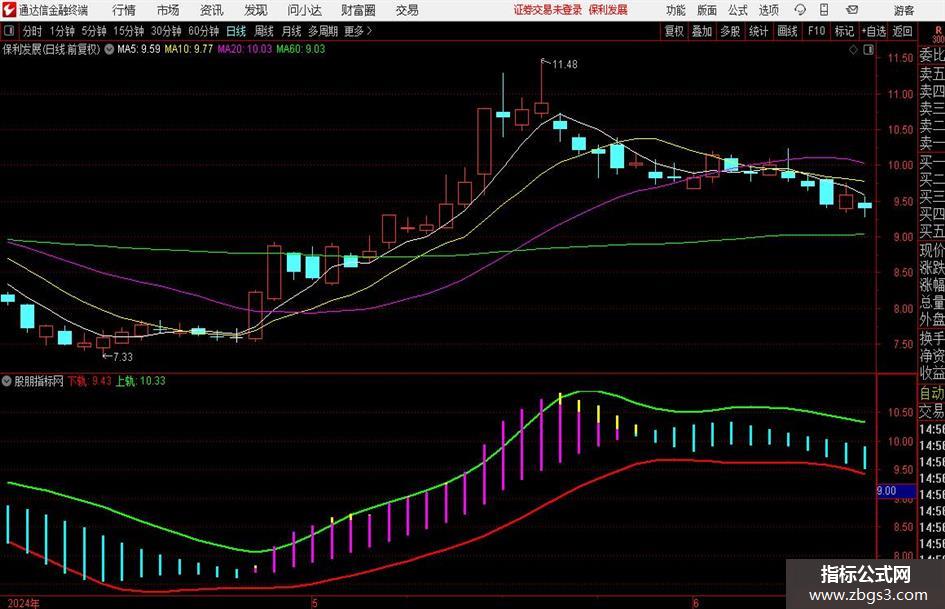The height and width of the screenshot is (609, 945).
Task: Open the 公式 menu
Action: [738, 10]
